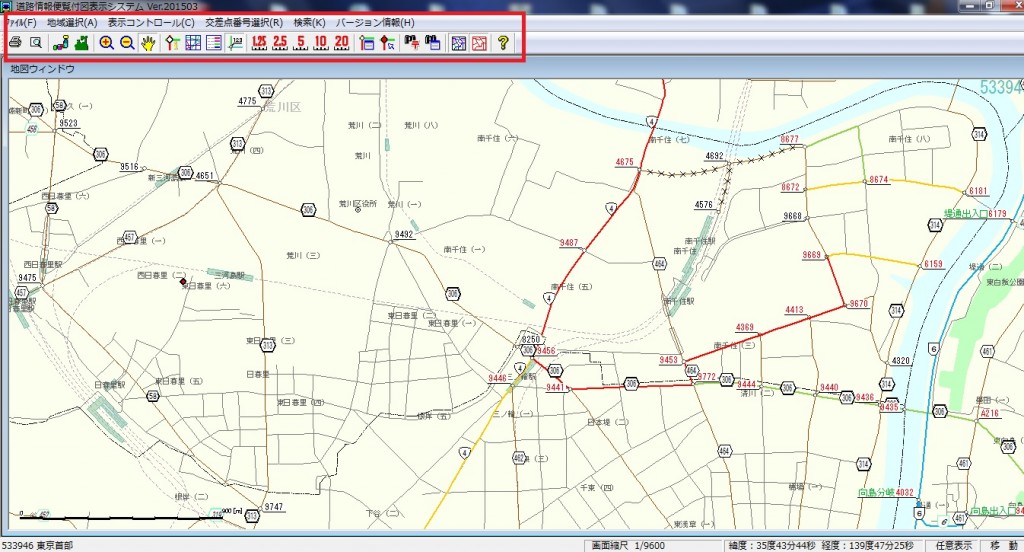The height and width of the screenshot is (552, 1024).
Task: Click the red map view icon
Action: (x=479, y=43)
